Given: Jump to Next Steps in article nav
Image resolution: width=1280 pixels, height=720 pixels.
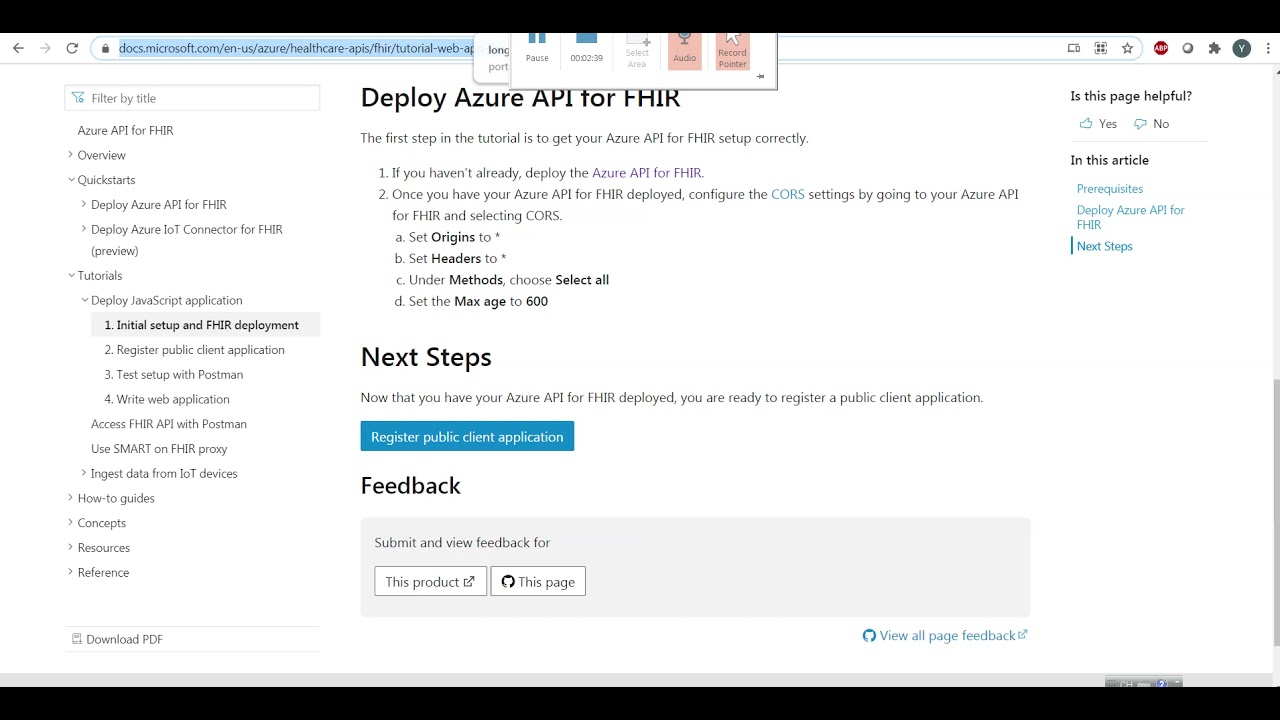Looking at the screenshot, I should 1105,246.
